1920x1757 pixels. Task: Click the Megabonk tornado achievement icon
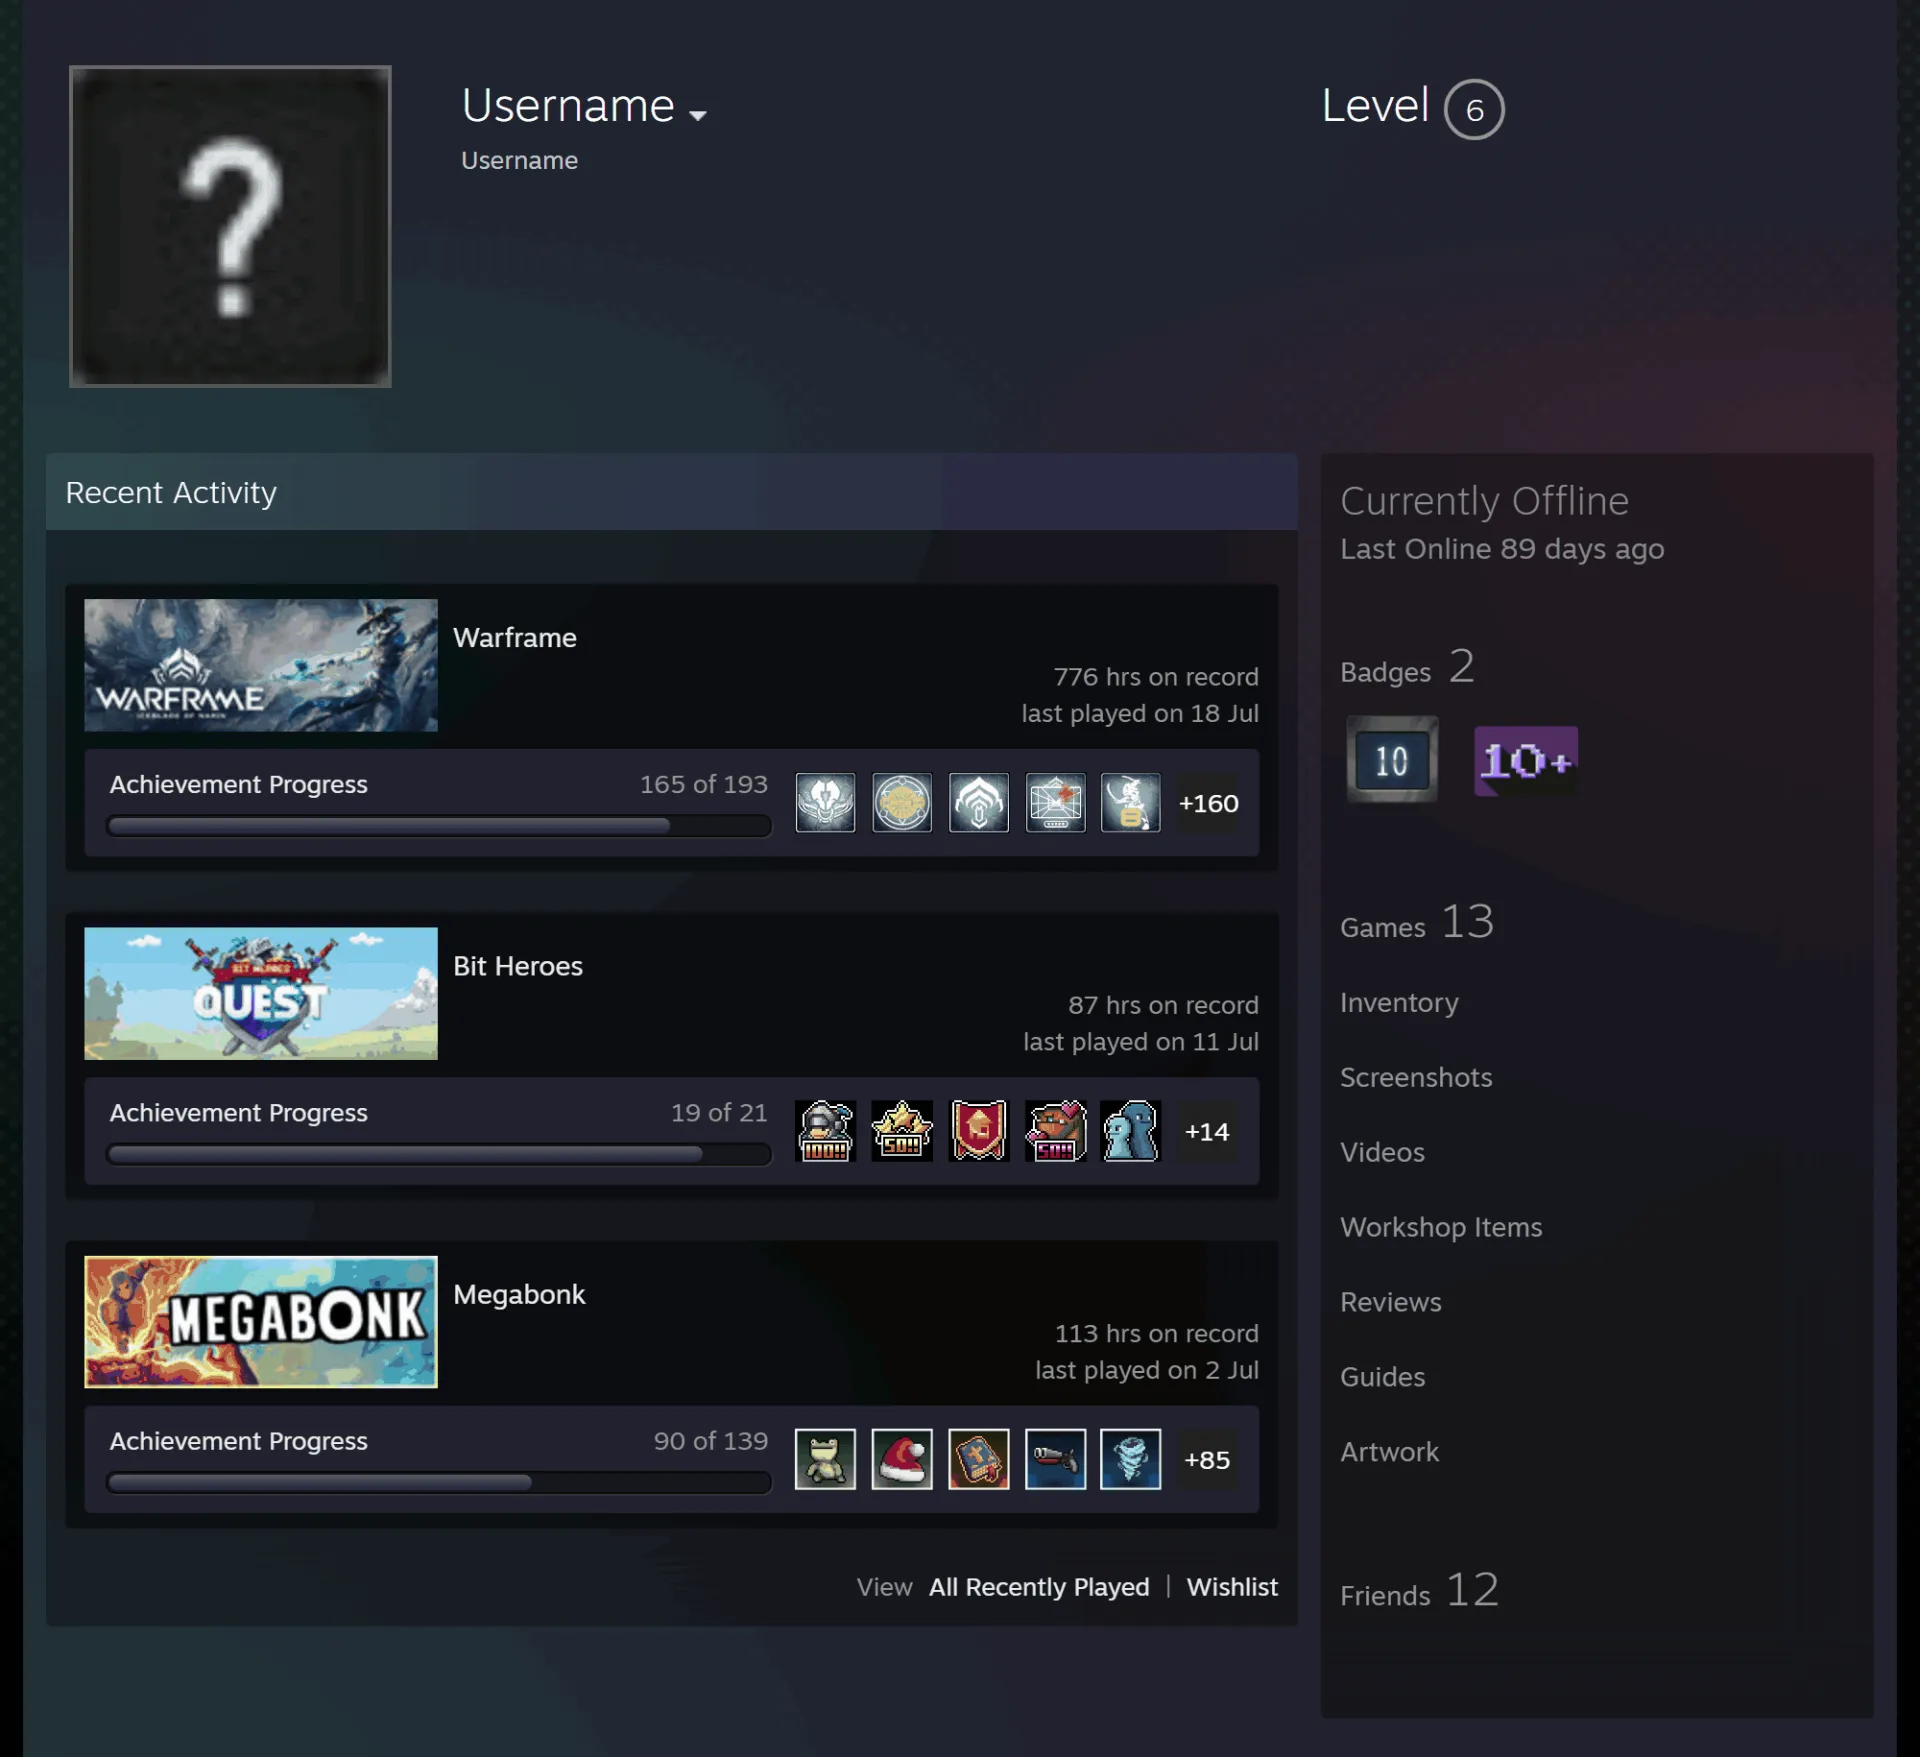click(x=1130, y=1459)
